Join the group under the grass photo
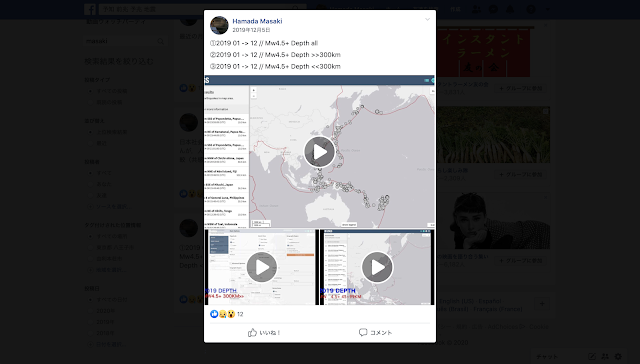The width and height of the screenshot is (640, 364). pyautogui.click(x=521, y=175)
